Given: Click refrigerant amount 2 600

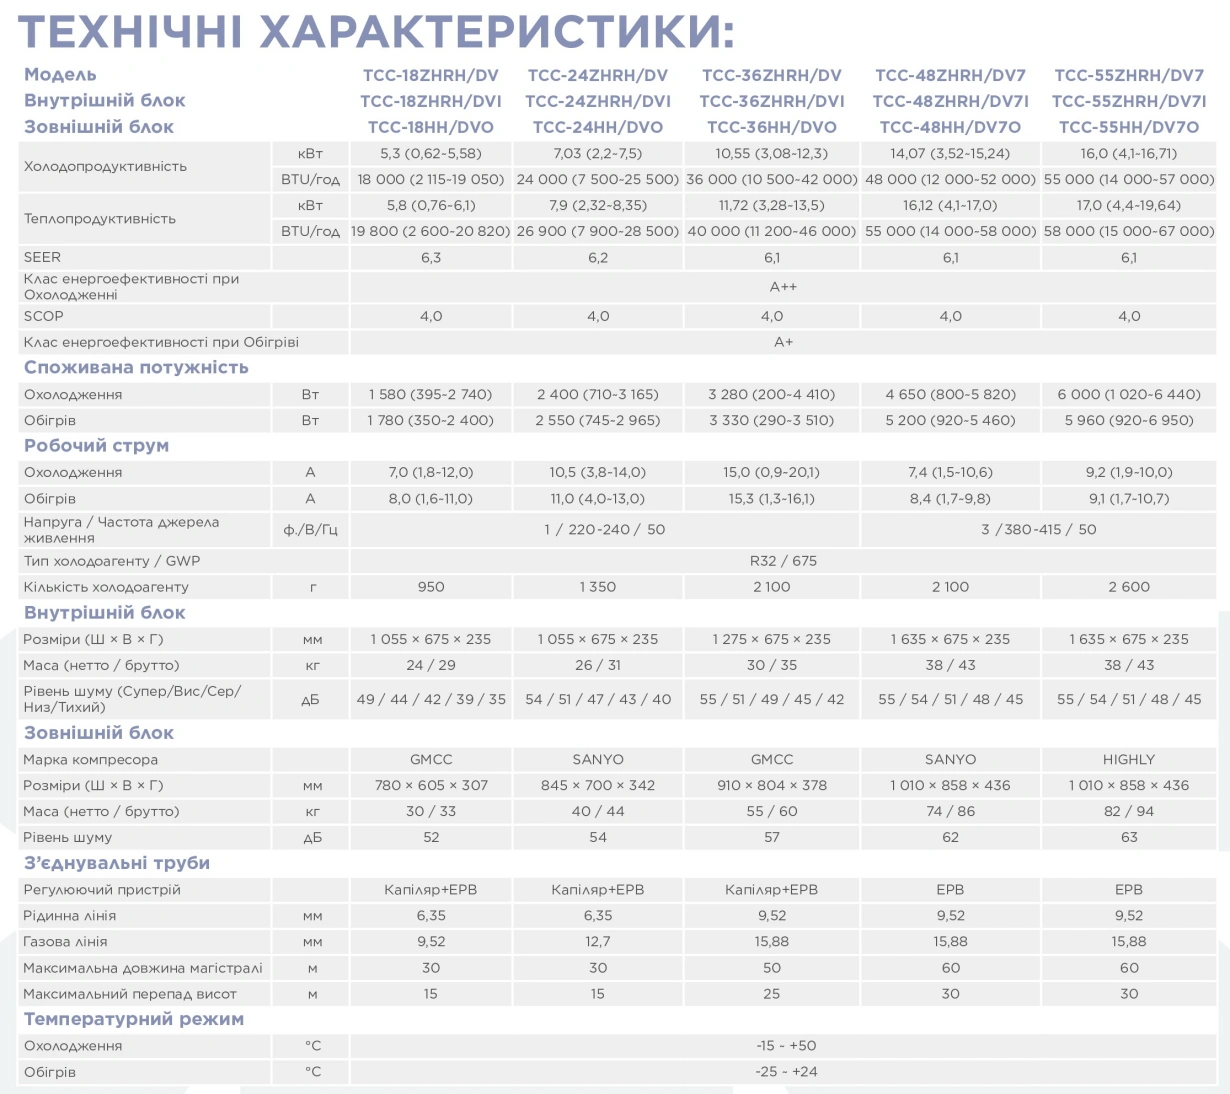Looking at the screenshot, I should pyautogui.click(x=1129, y=587).
